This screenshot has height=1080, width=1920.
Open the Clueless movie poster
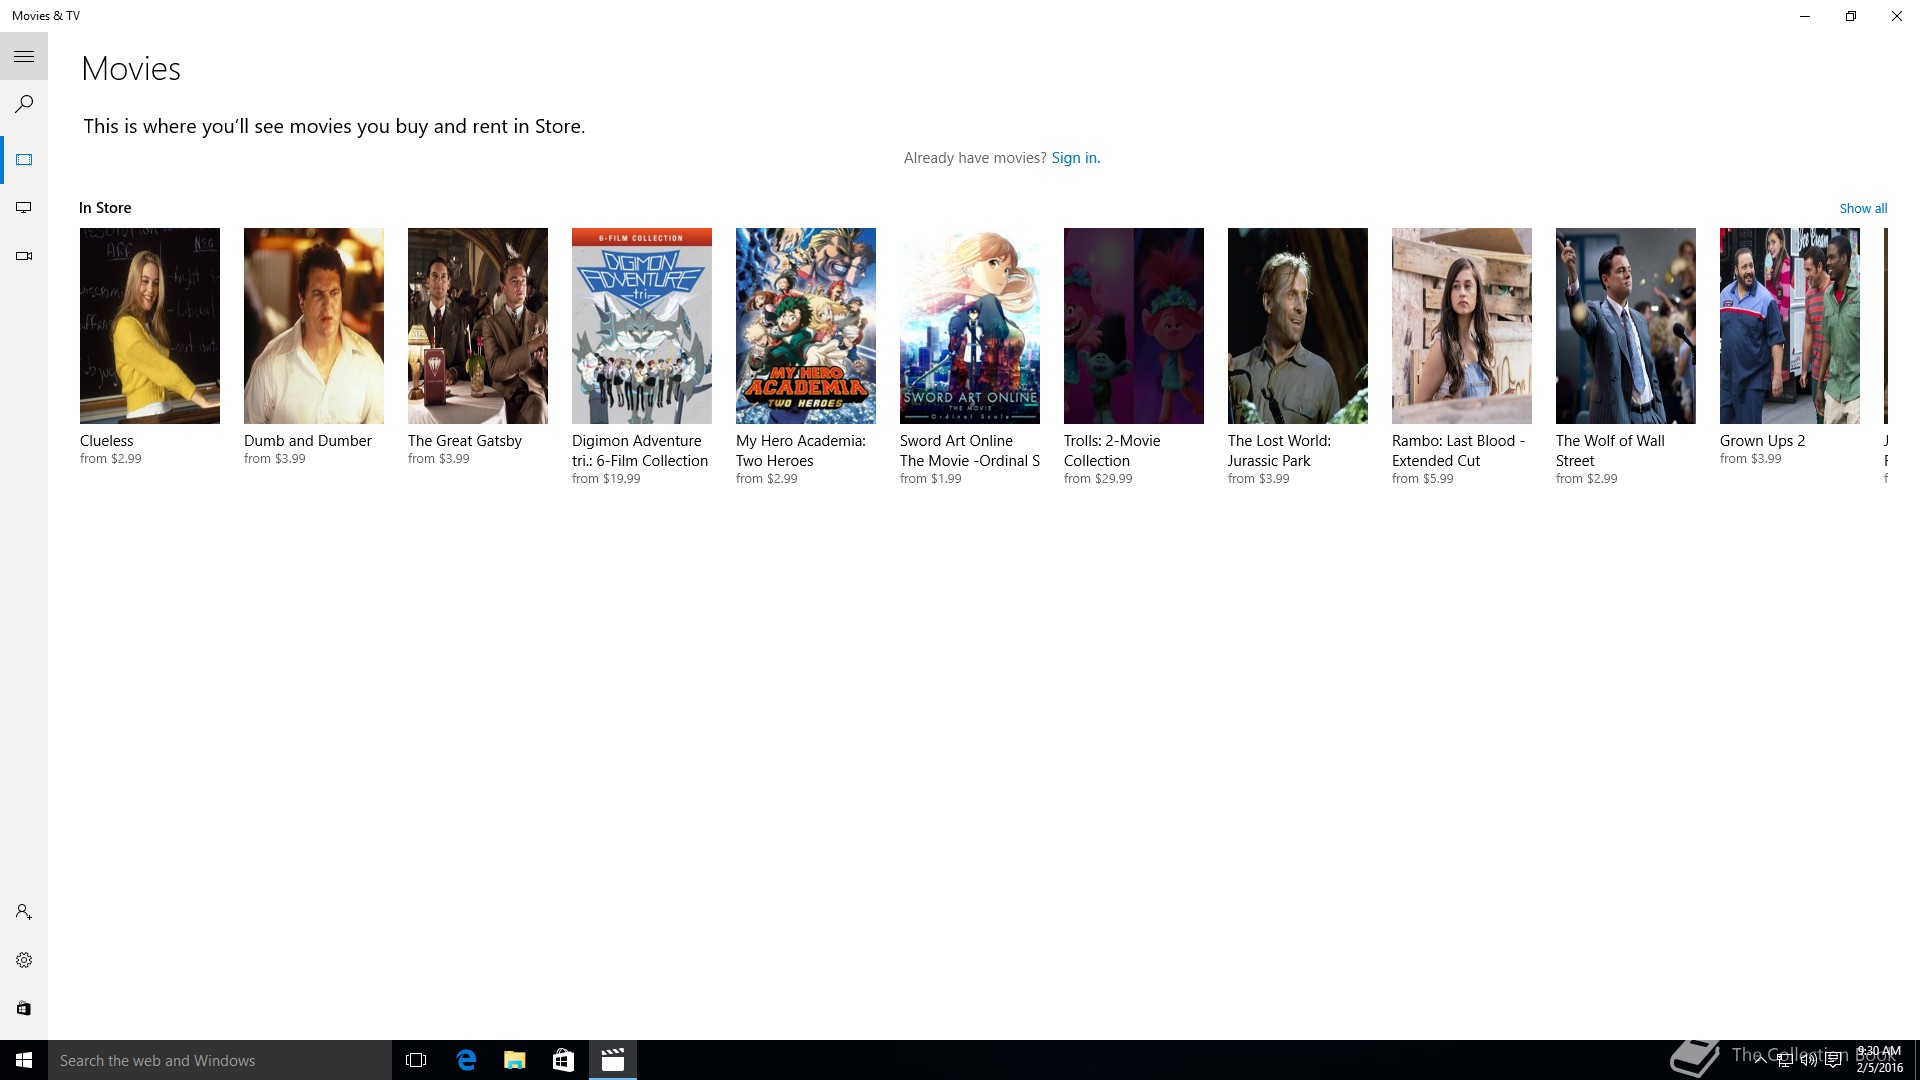coord(150,326)
